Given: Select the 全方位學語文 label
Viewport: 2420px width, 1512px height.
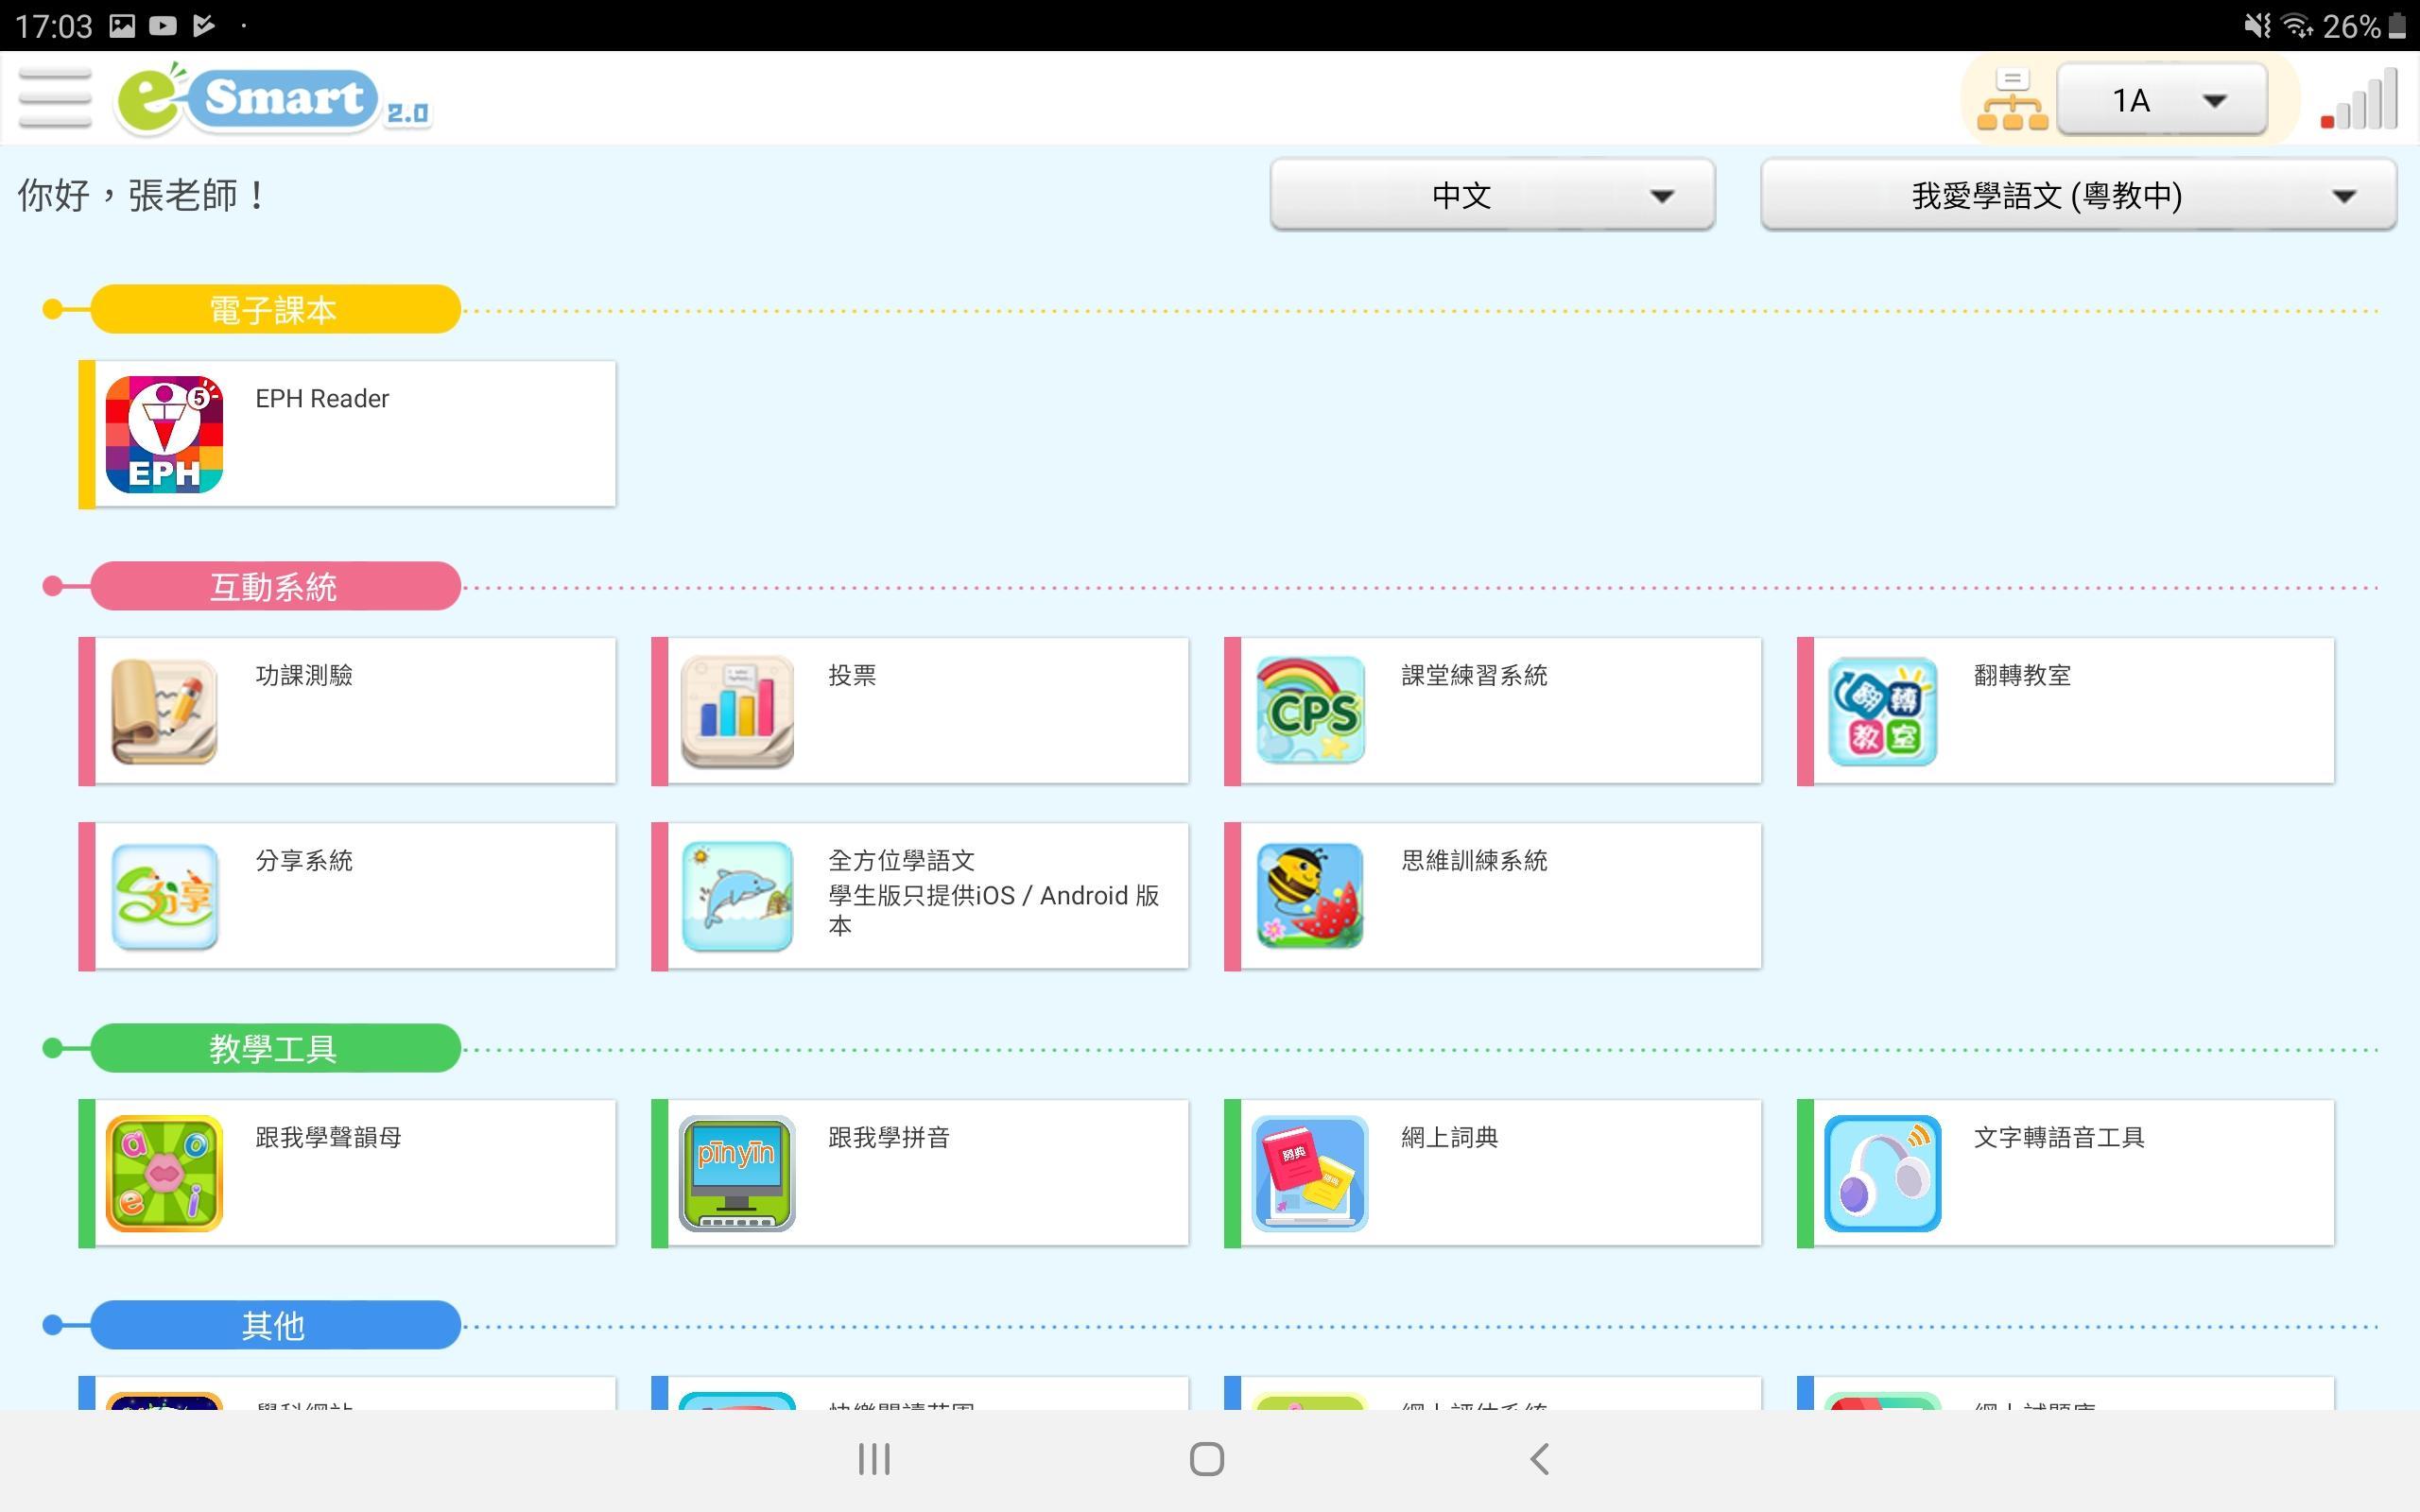Looking at the screenshot, I should (901, 861).
